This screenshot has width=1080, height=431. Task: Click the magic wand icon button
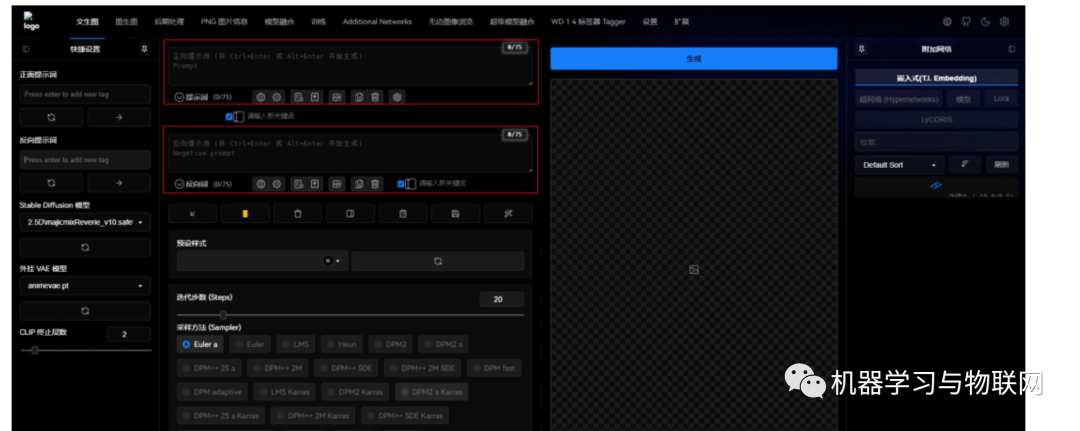point(508,214)
